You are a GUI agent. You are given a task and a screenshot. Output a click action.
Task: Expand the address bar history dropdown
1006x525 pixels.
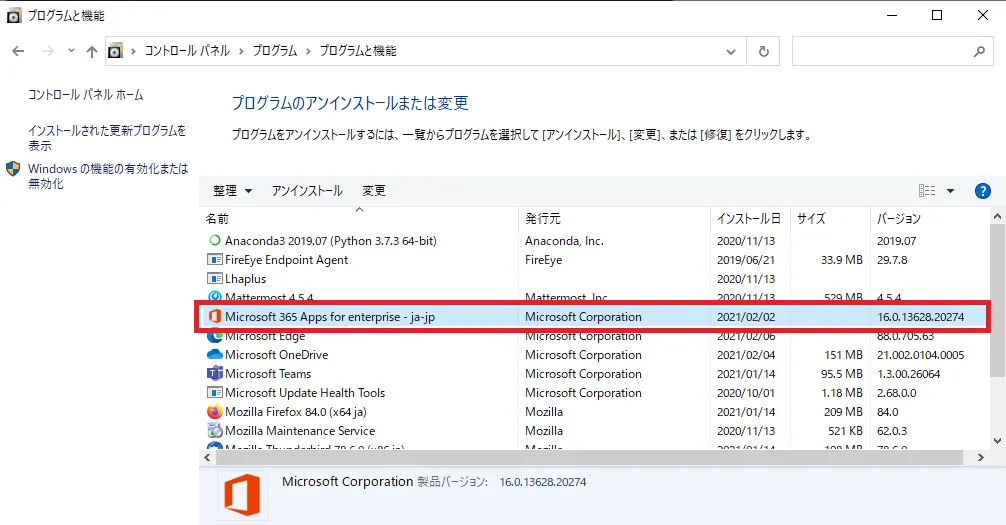point(731,51)
